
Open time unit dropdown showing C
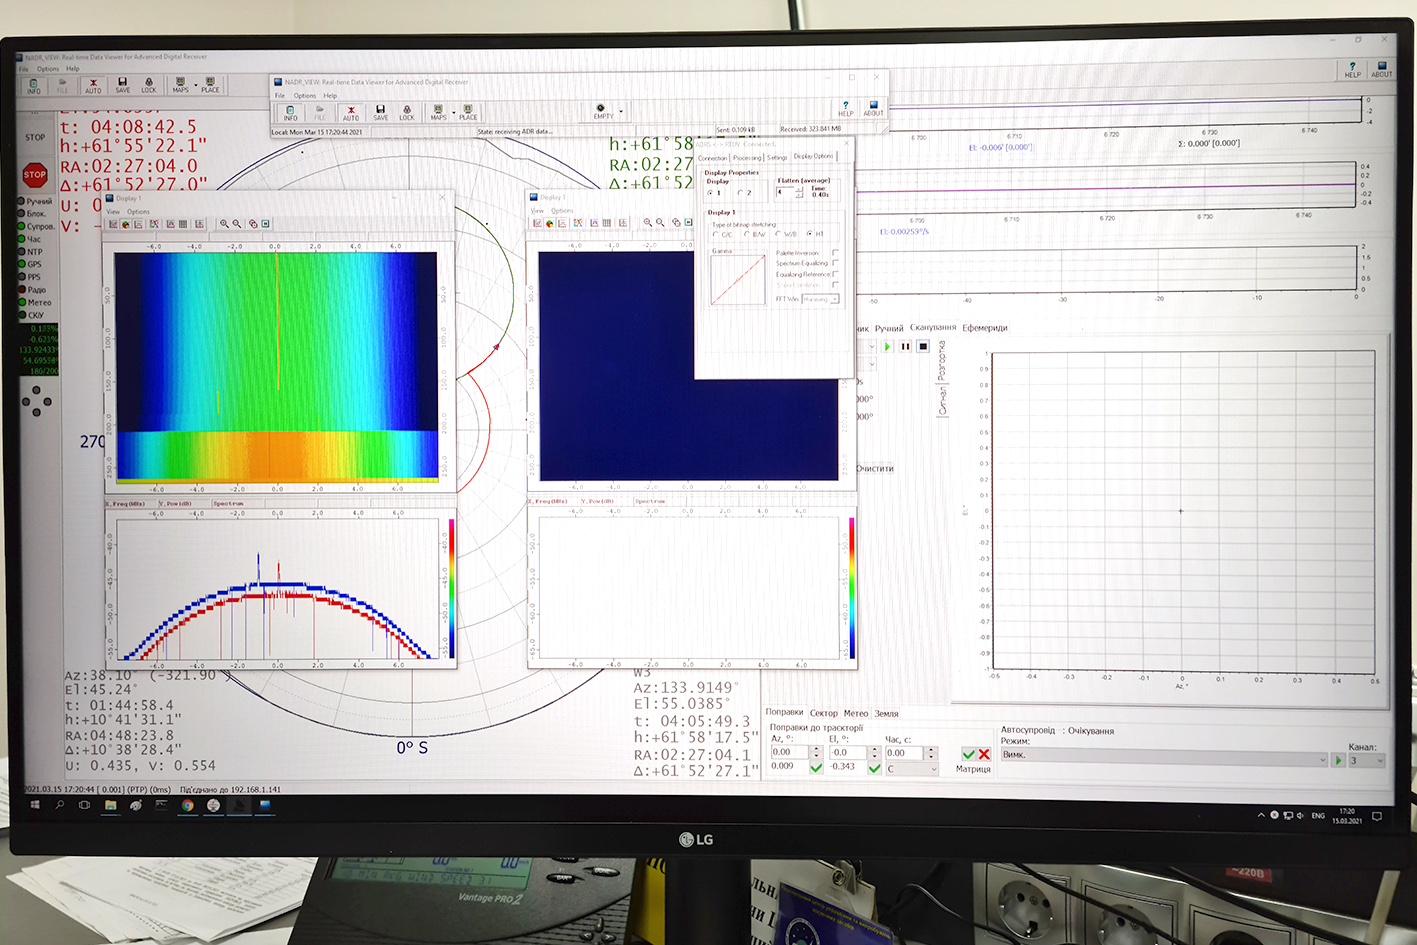tap(912, 769)
